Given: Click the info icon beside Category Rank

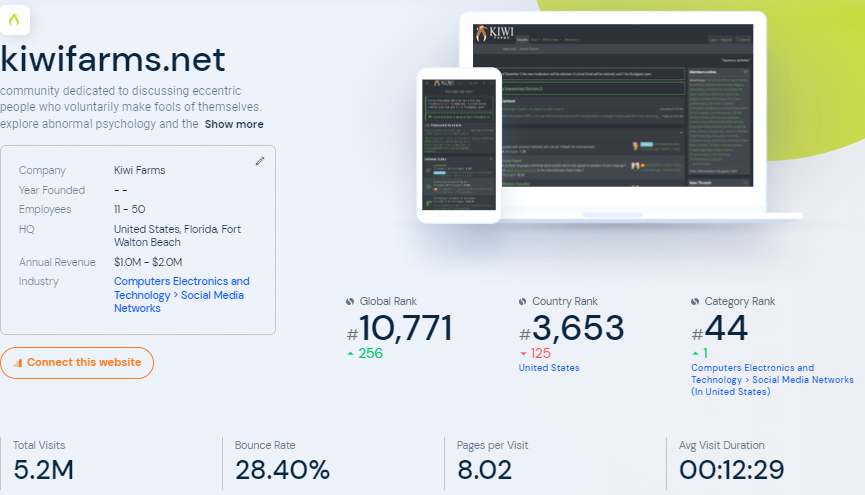Looking at the screenshot, I should tap(695, 301).
